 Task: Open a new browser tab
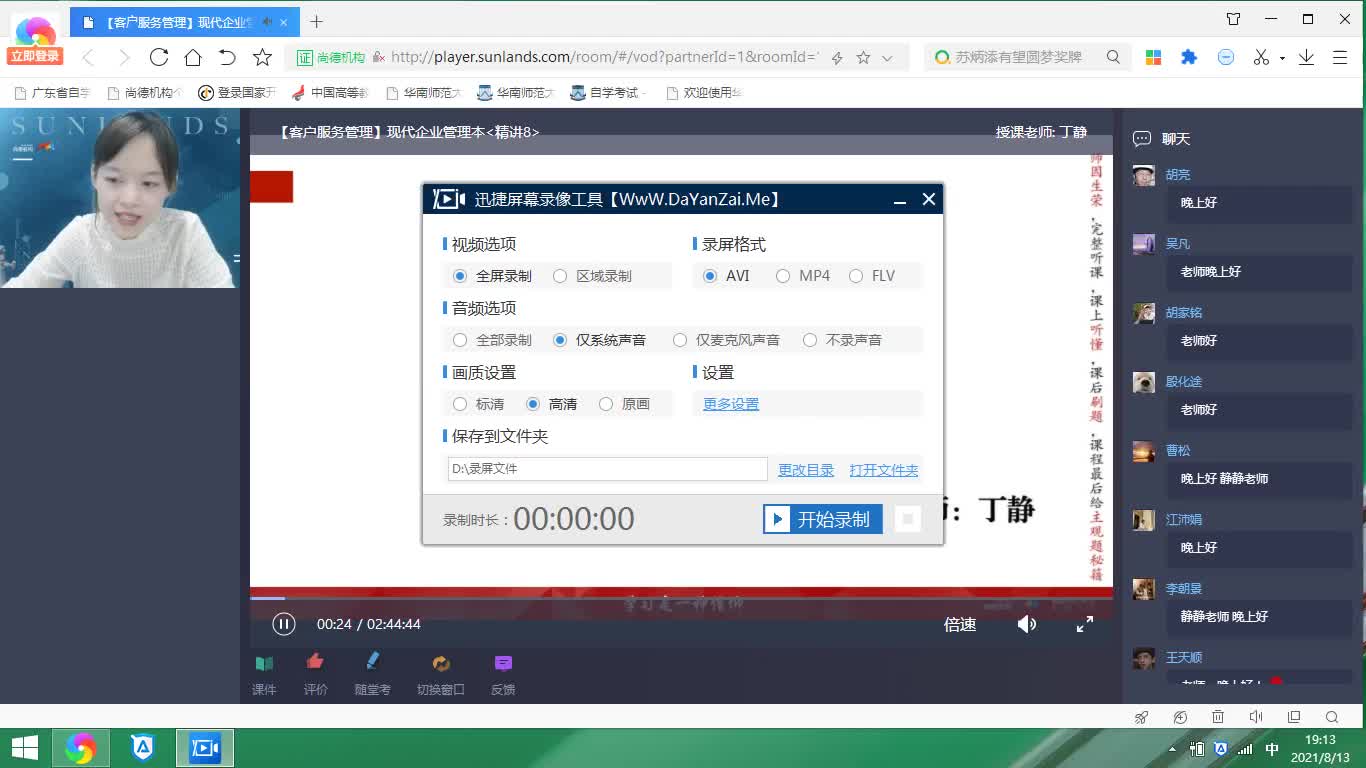316,21
